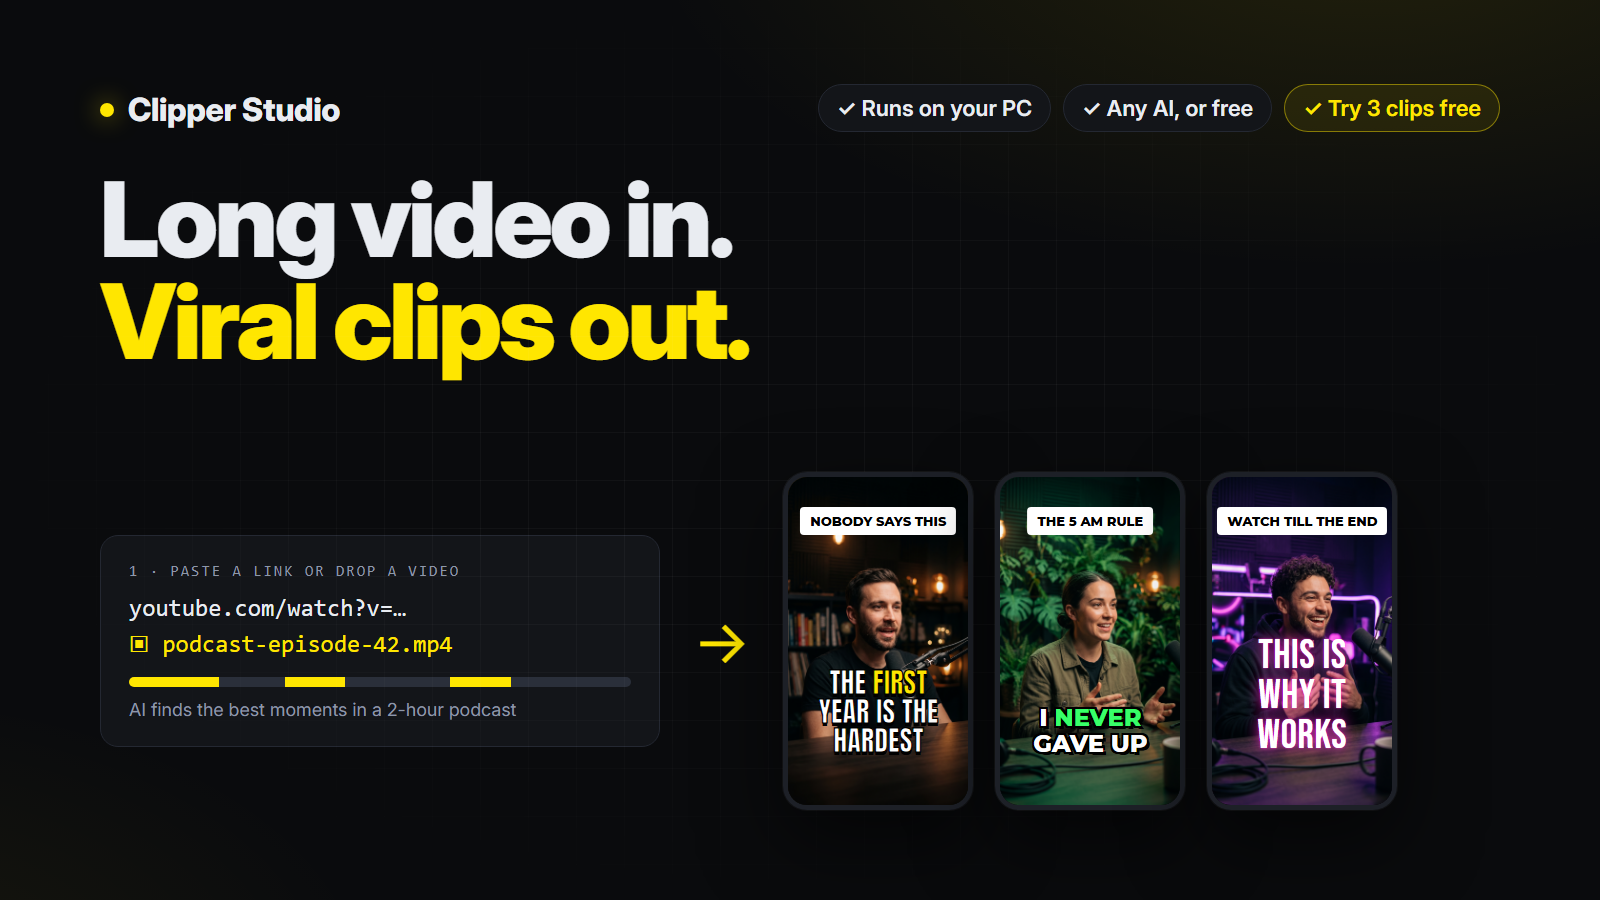Open the "Nobody Says This" clip thumbnail

tap(878, 641)
